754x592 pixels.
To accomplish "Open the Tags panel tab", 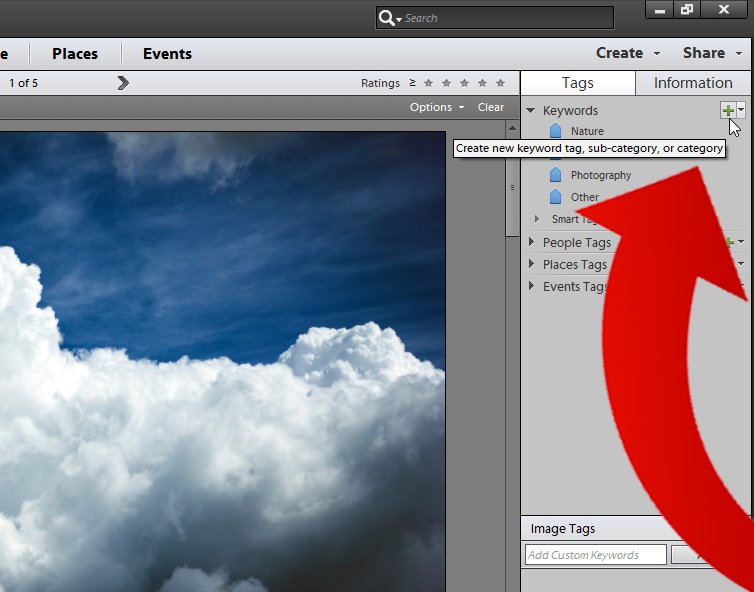I will click(578, 83).
